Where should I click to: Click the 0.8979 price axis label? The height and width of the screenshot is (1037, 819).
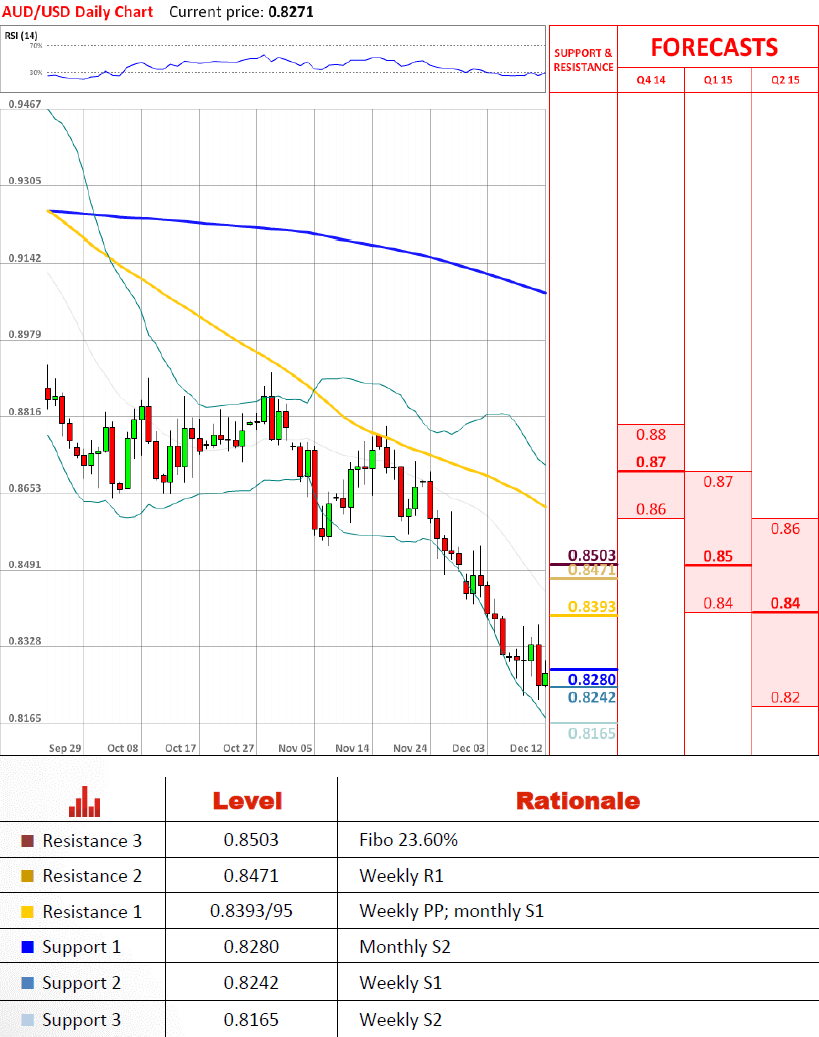tap(24, 334)
